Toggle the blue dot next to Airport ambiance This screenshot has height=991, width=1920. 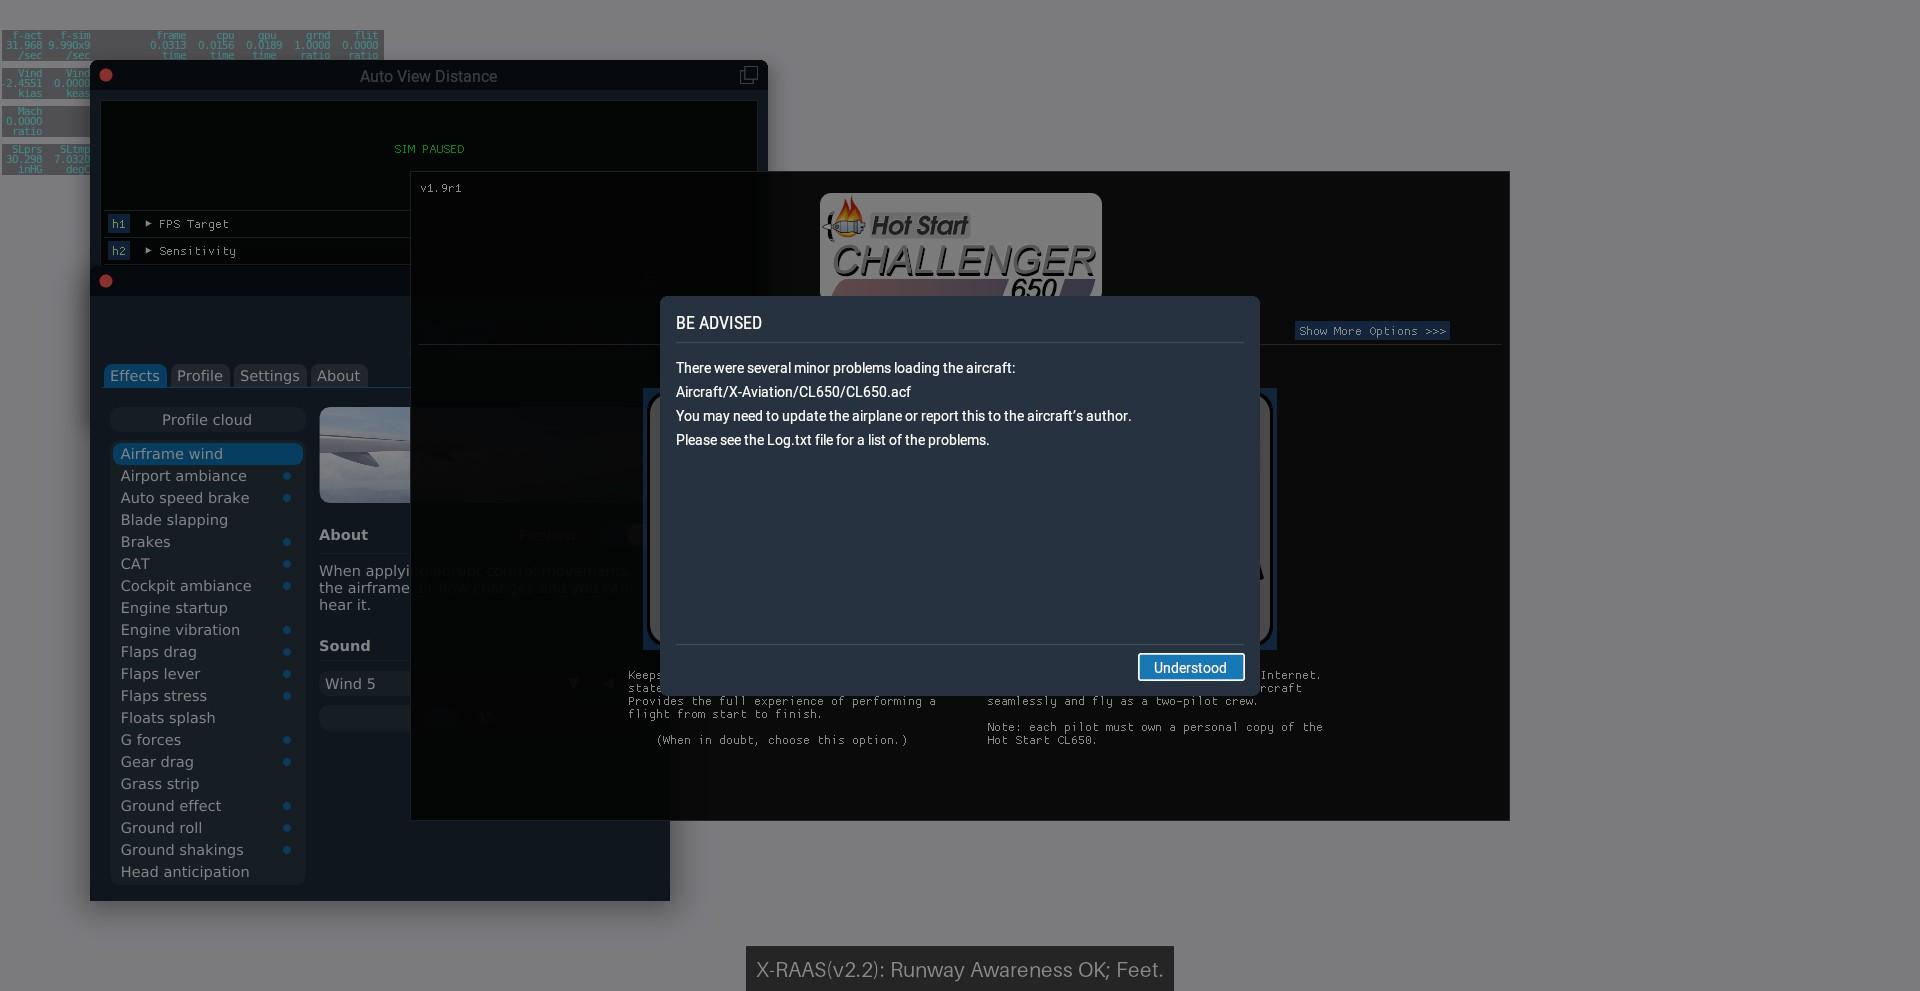287,477
